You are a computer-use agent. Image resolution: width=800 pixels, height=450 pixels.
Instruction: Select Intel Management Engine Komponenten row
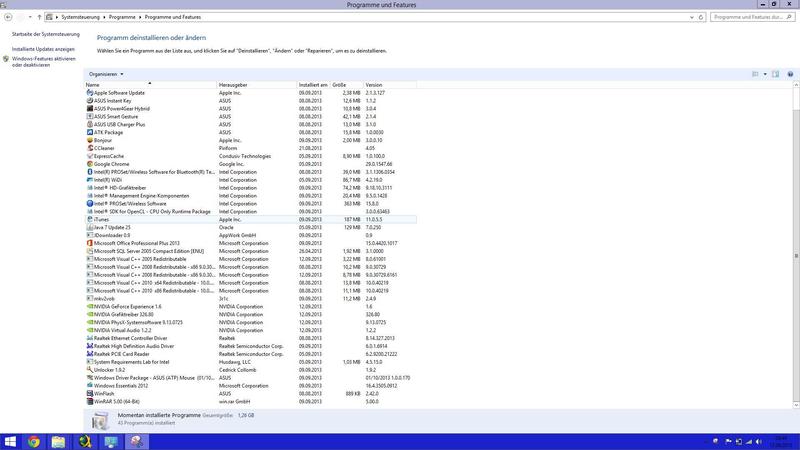(x=251, y=195)
